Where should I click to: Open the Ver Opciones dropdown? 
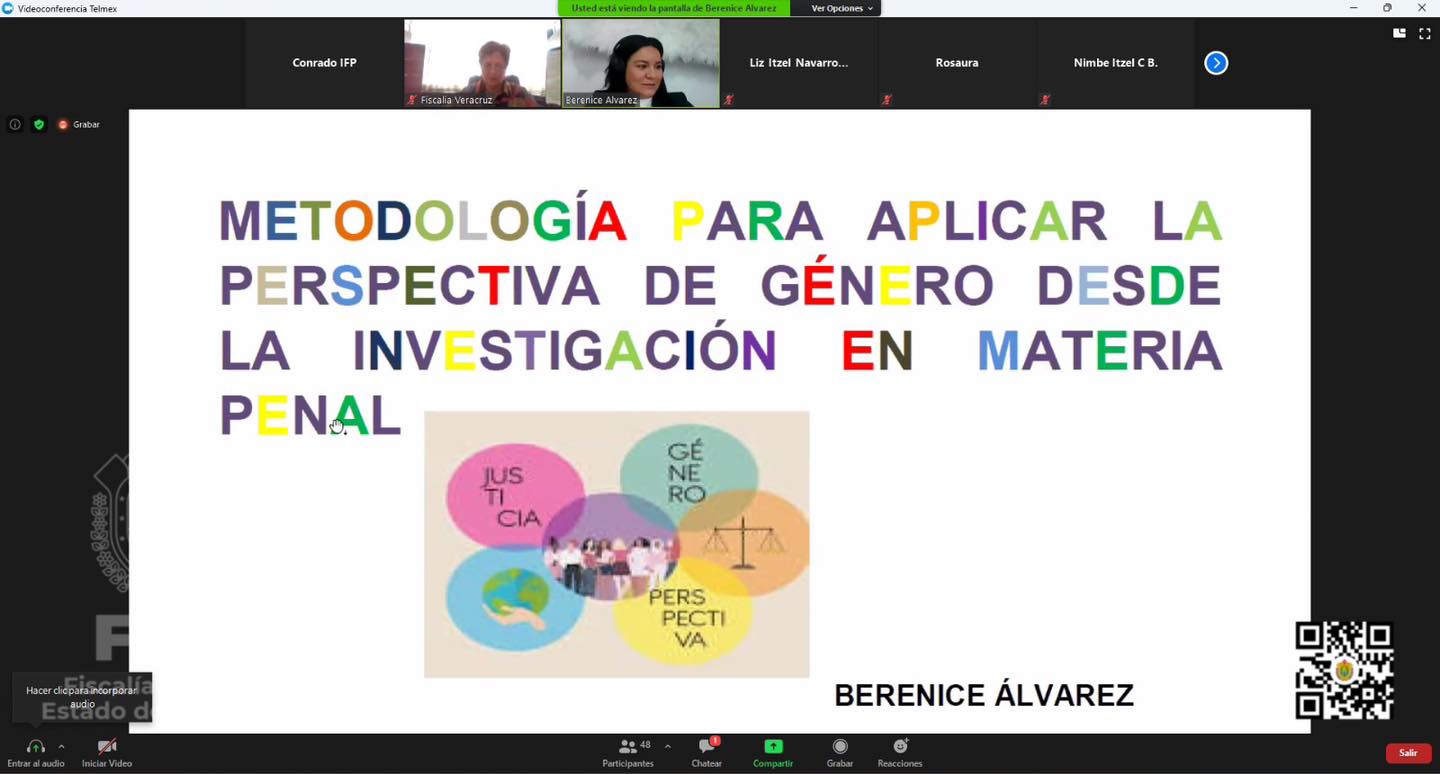pyautogui.click(x=842, y=8)
